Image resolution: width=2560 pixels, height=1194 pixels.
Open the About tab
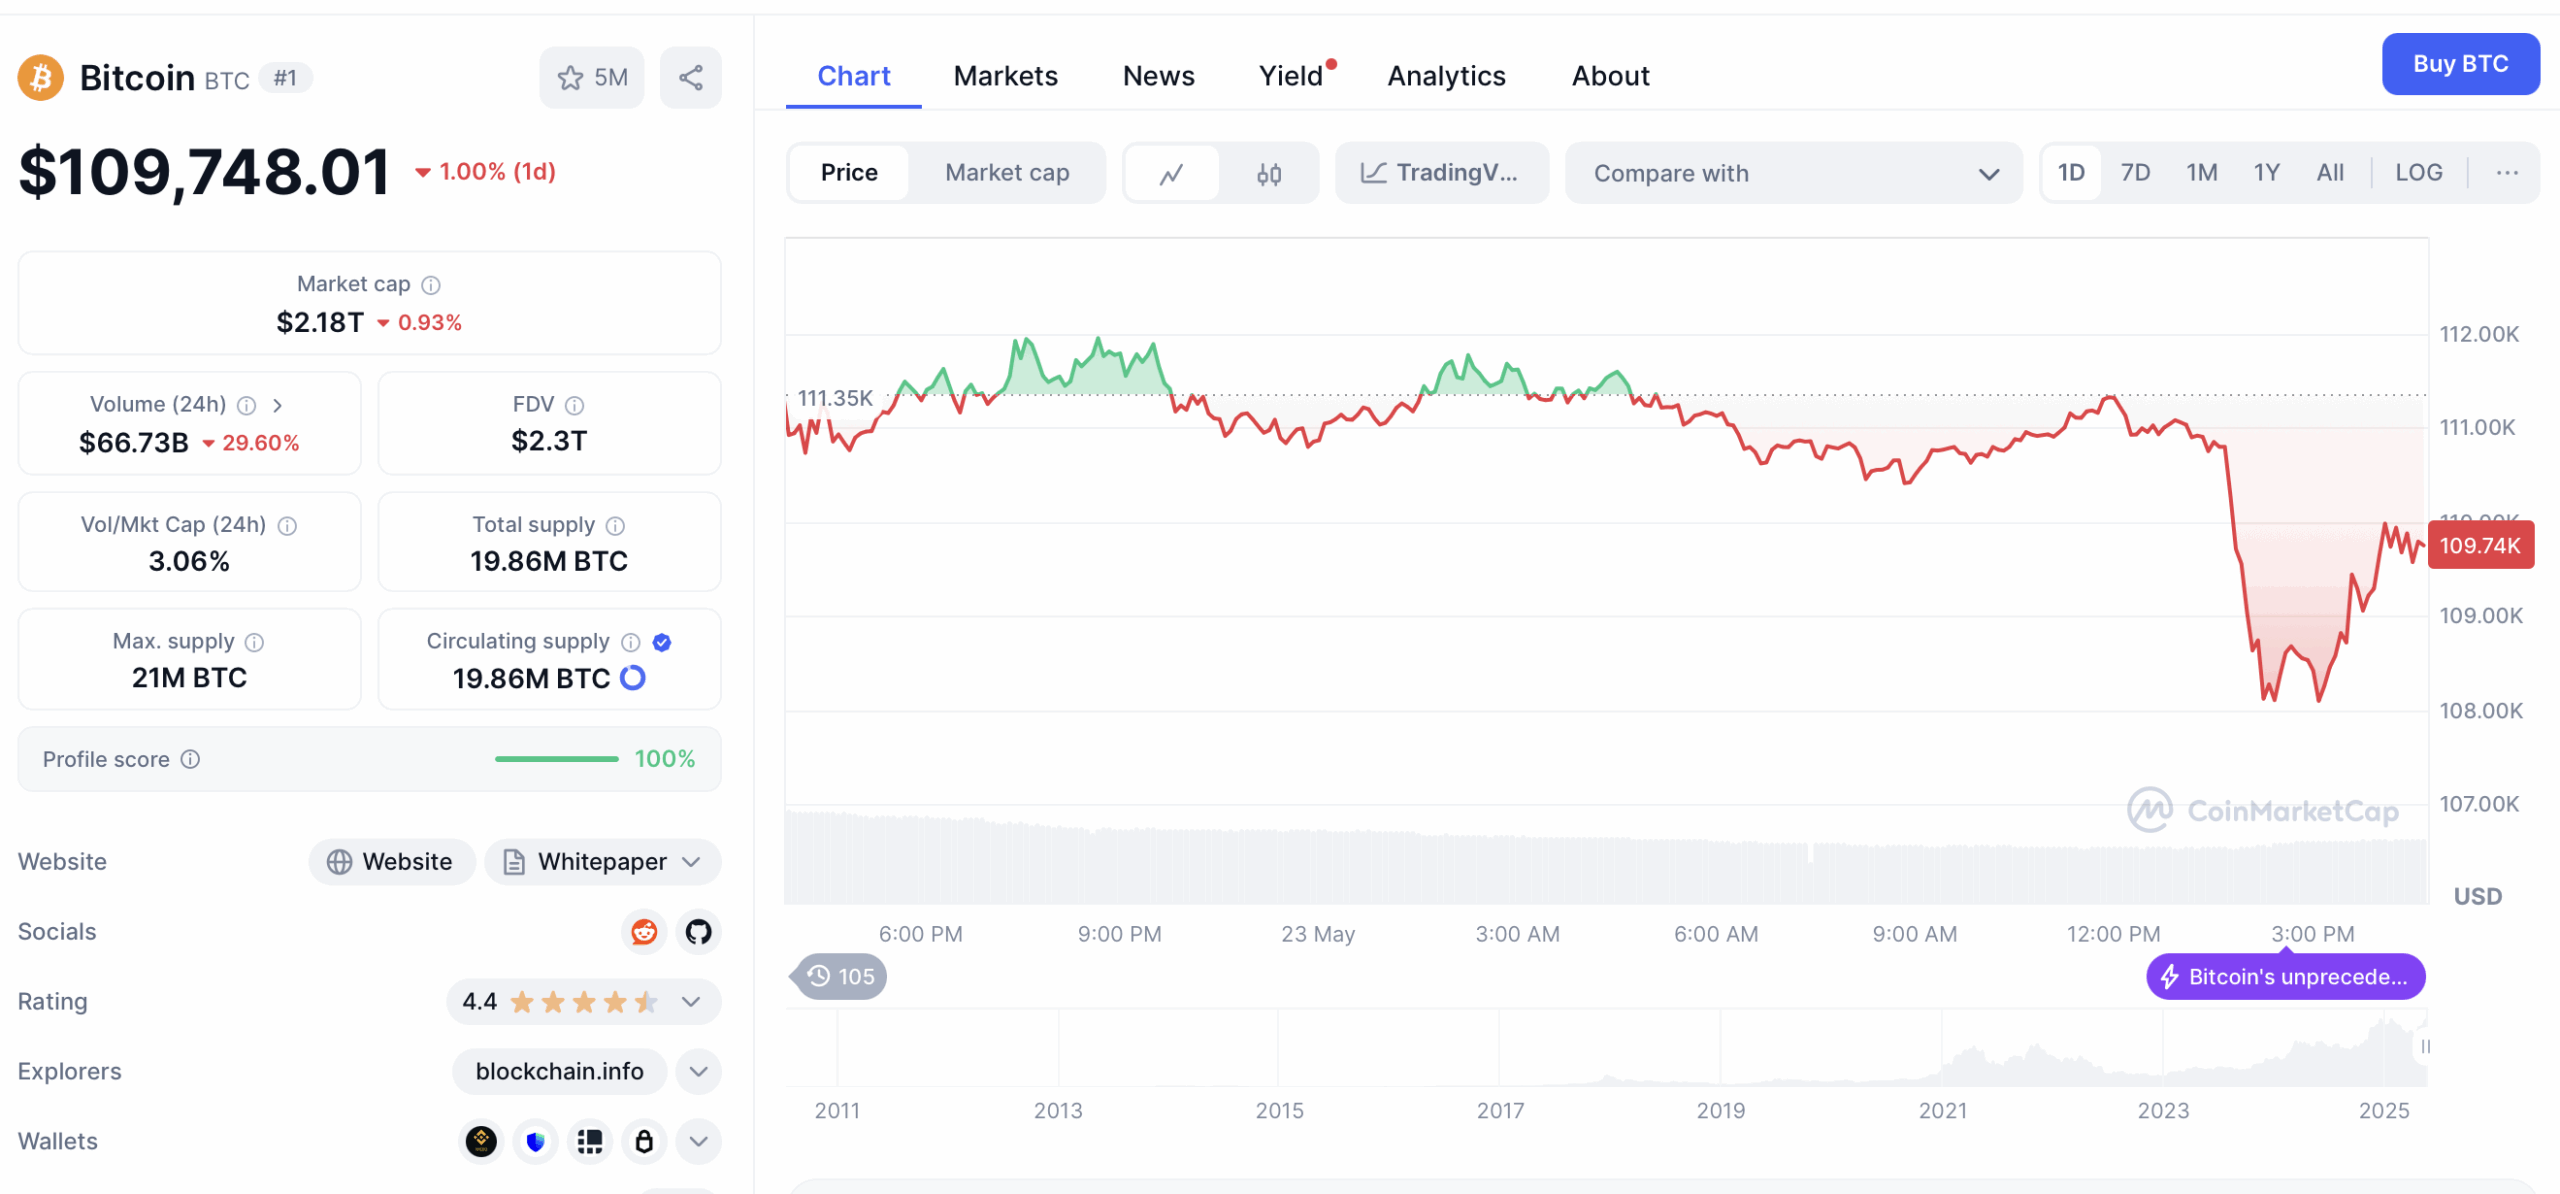[1610, 76]
